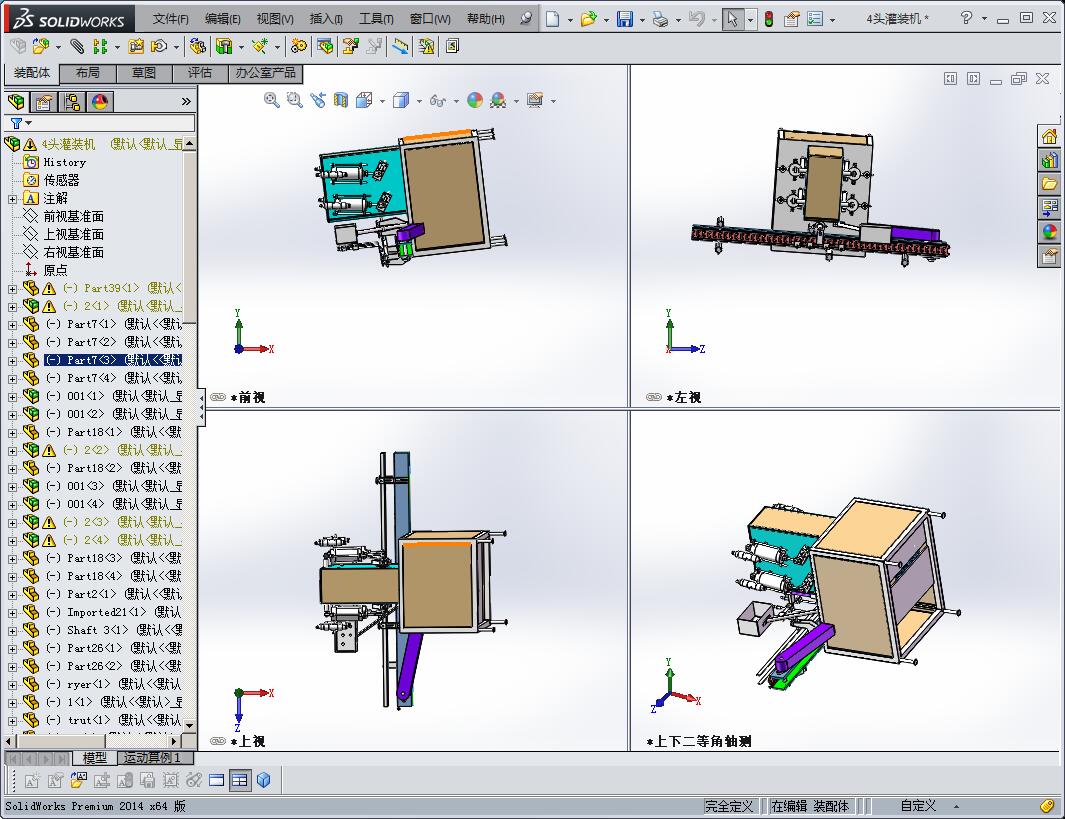
Task: Expand the feature tree tabs chevron
Action: click(x=186, y=102)
